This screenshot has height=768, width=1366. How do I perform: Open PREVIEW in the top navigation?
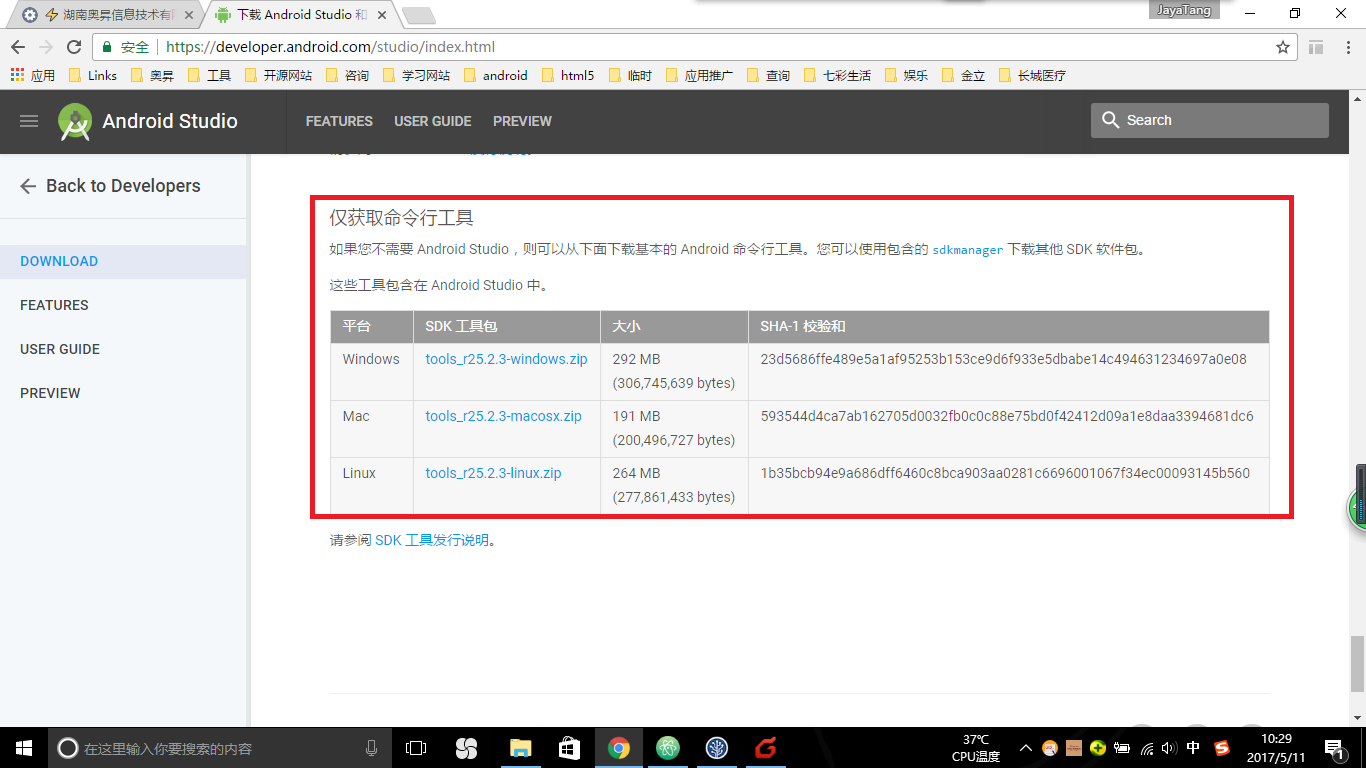[x=522, y=121]
